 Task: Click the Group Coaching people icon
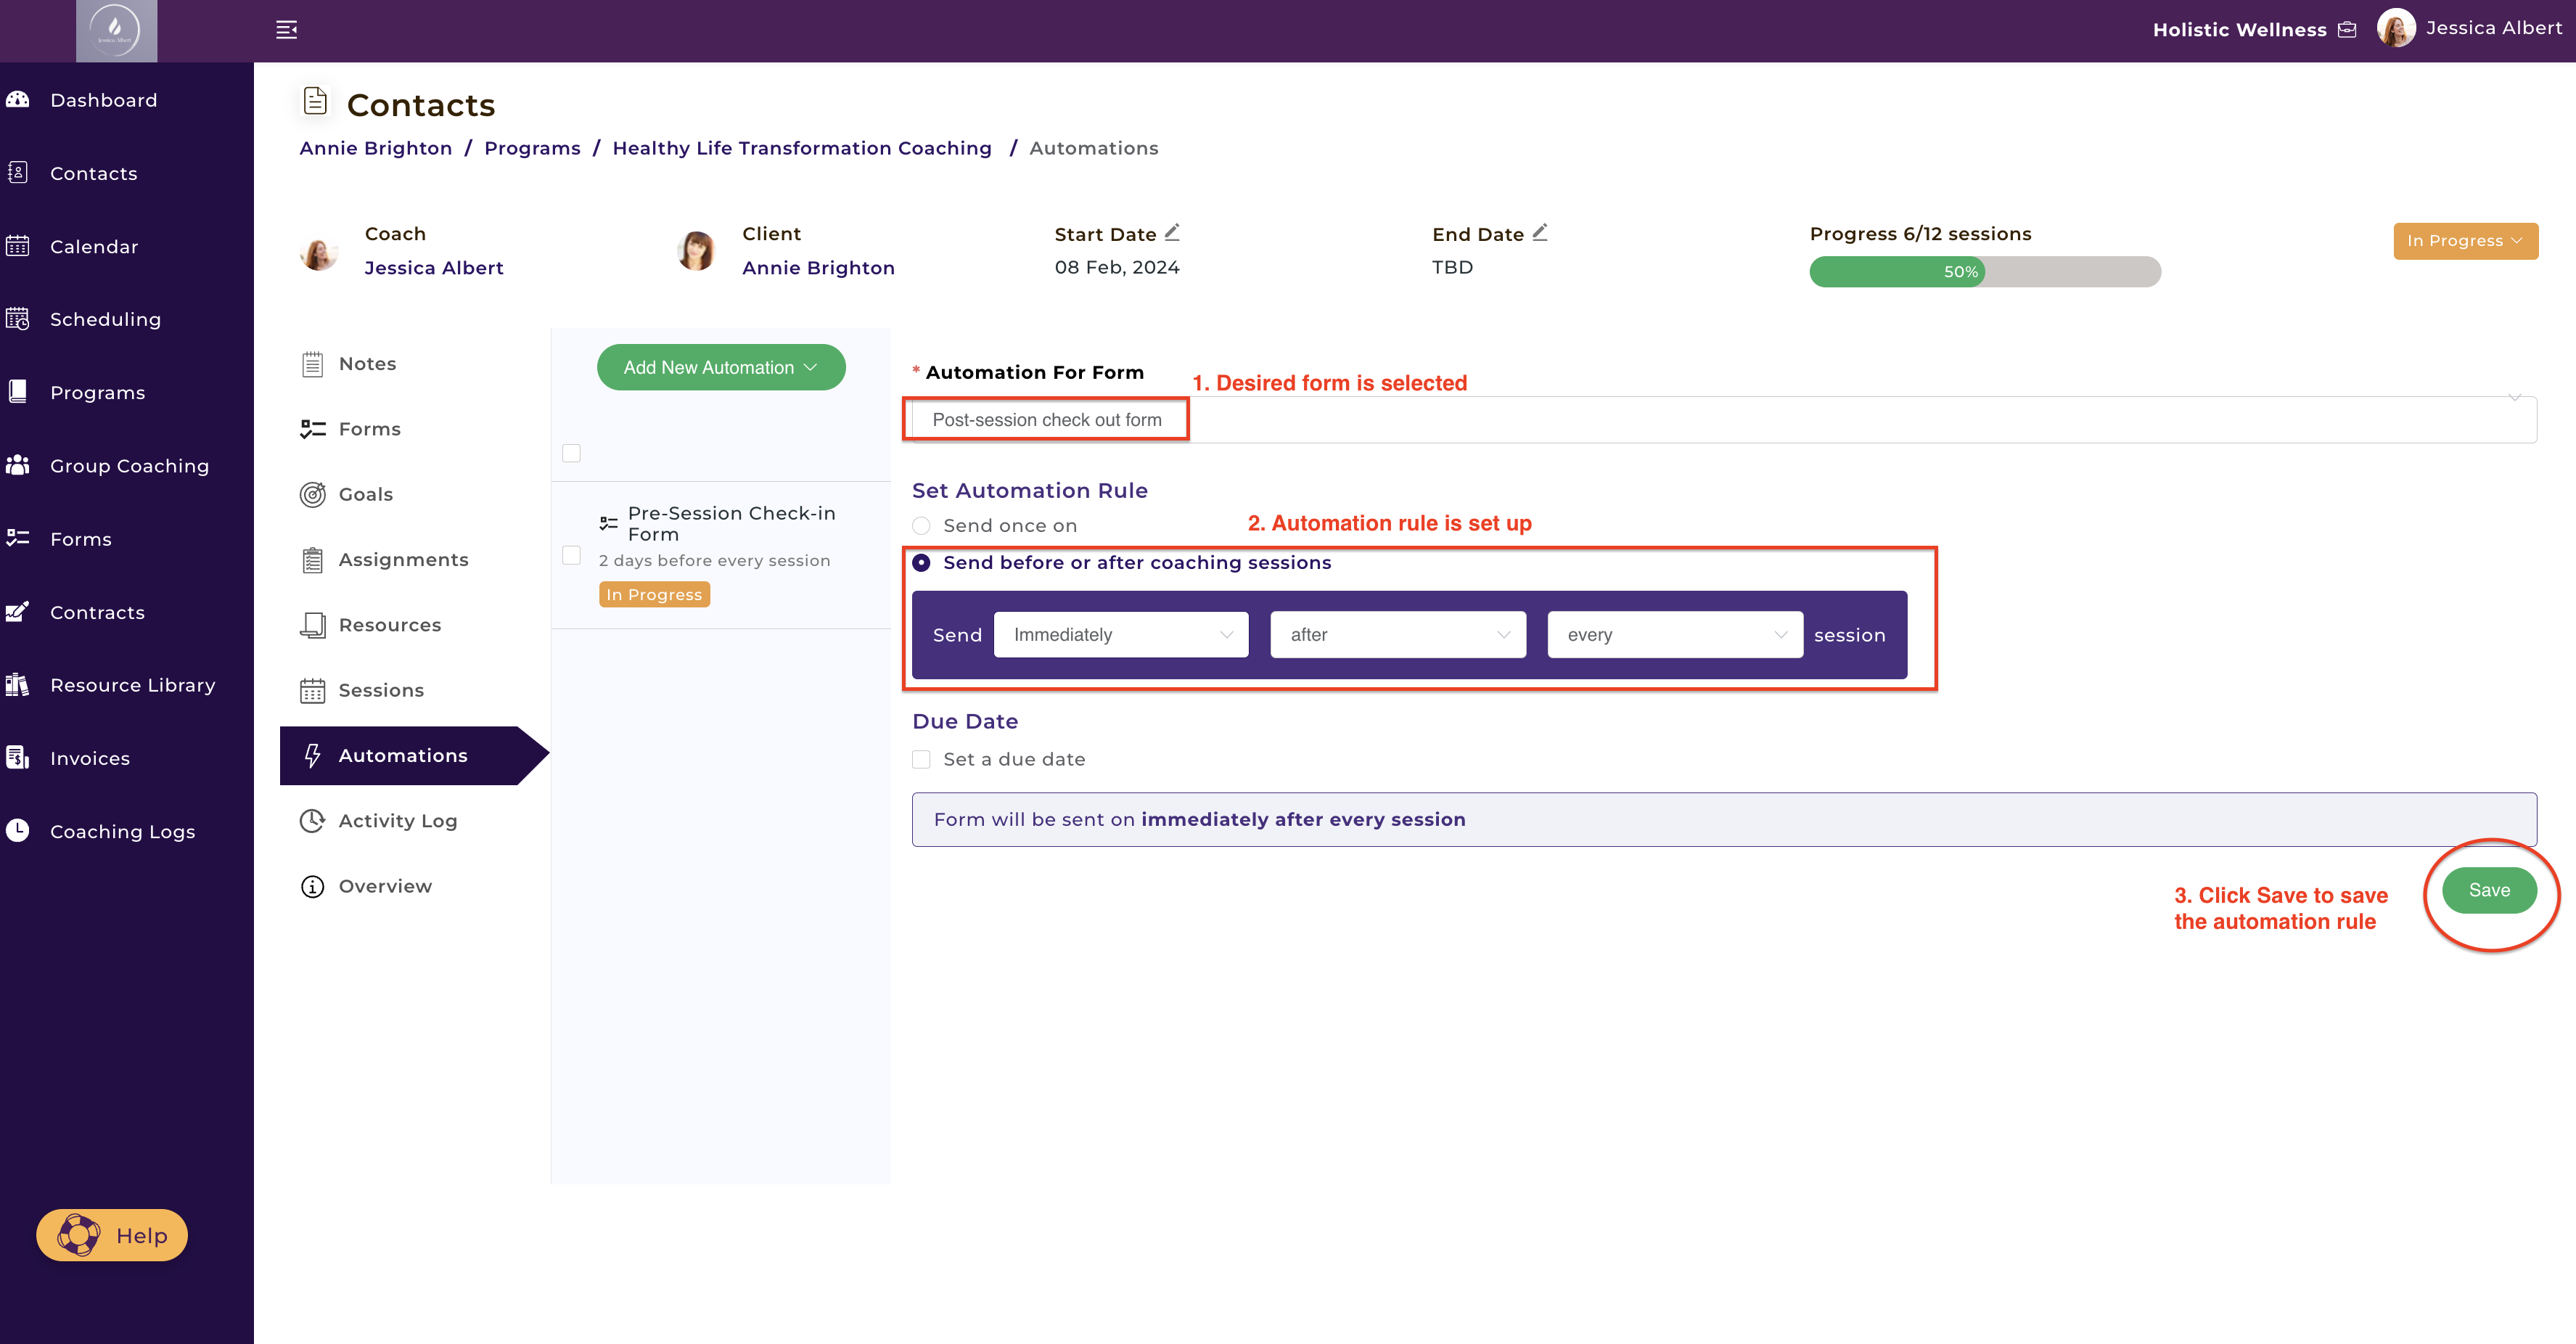(18, 465)
